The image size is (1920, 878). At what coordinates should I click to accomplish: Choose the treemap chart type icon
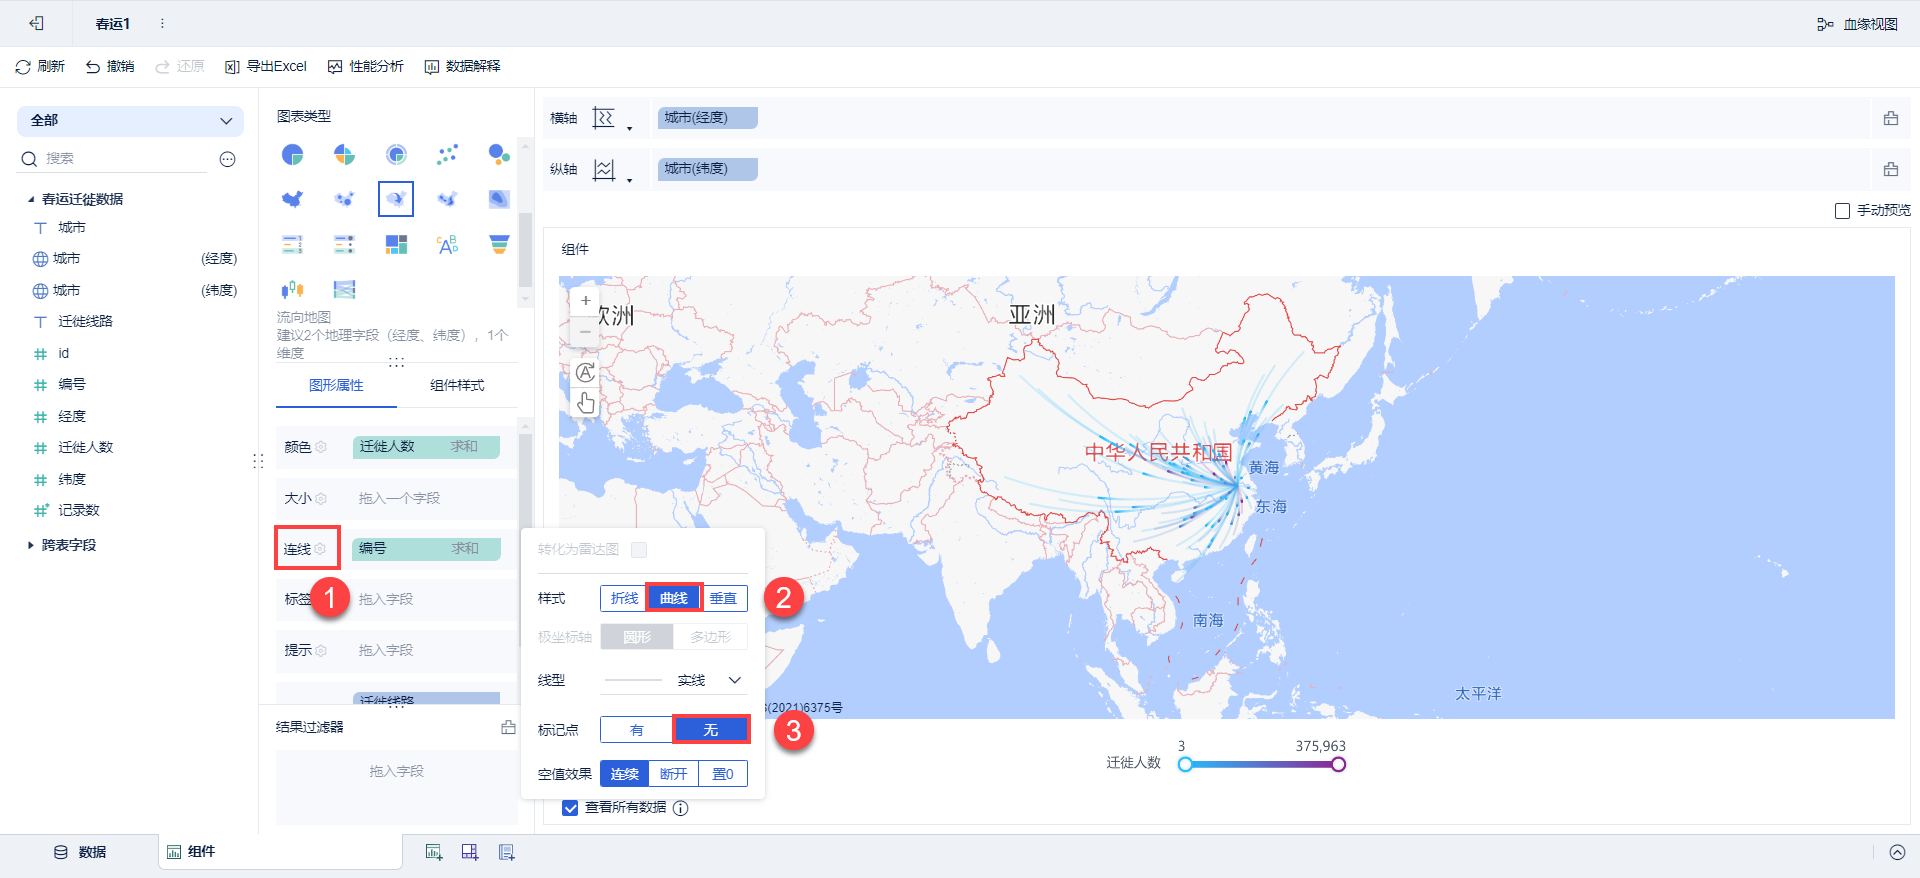tap(396, 244)
